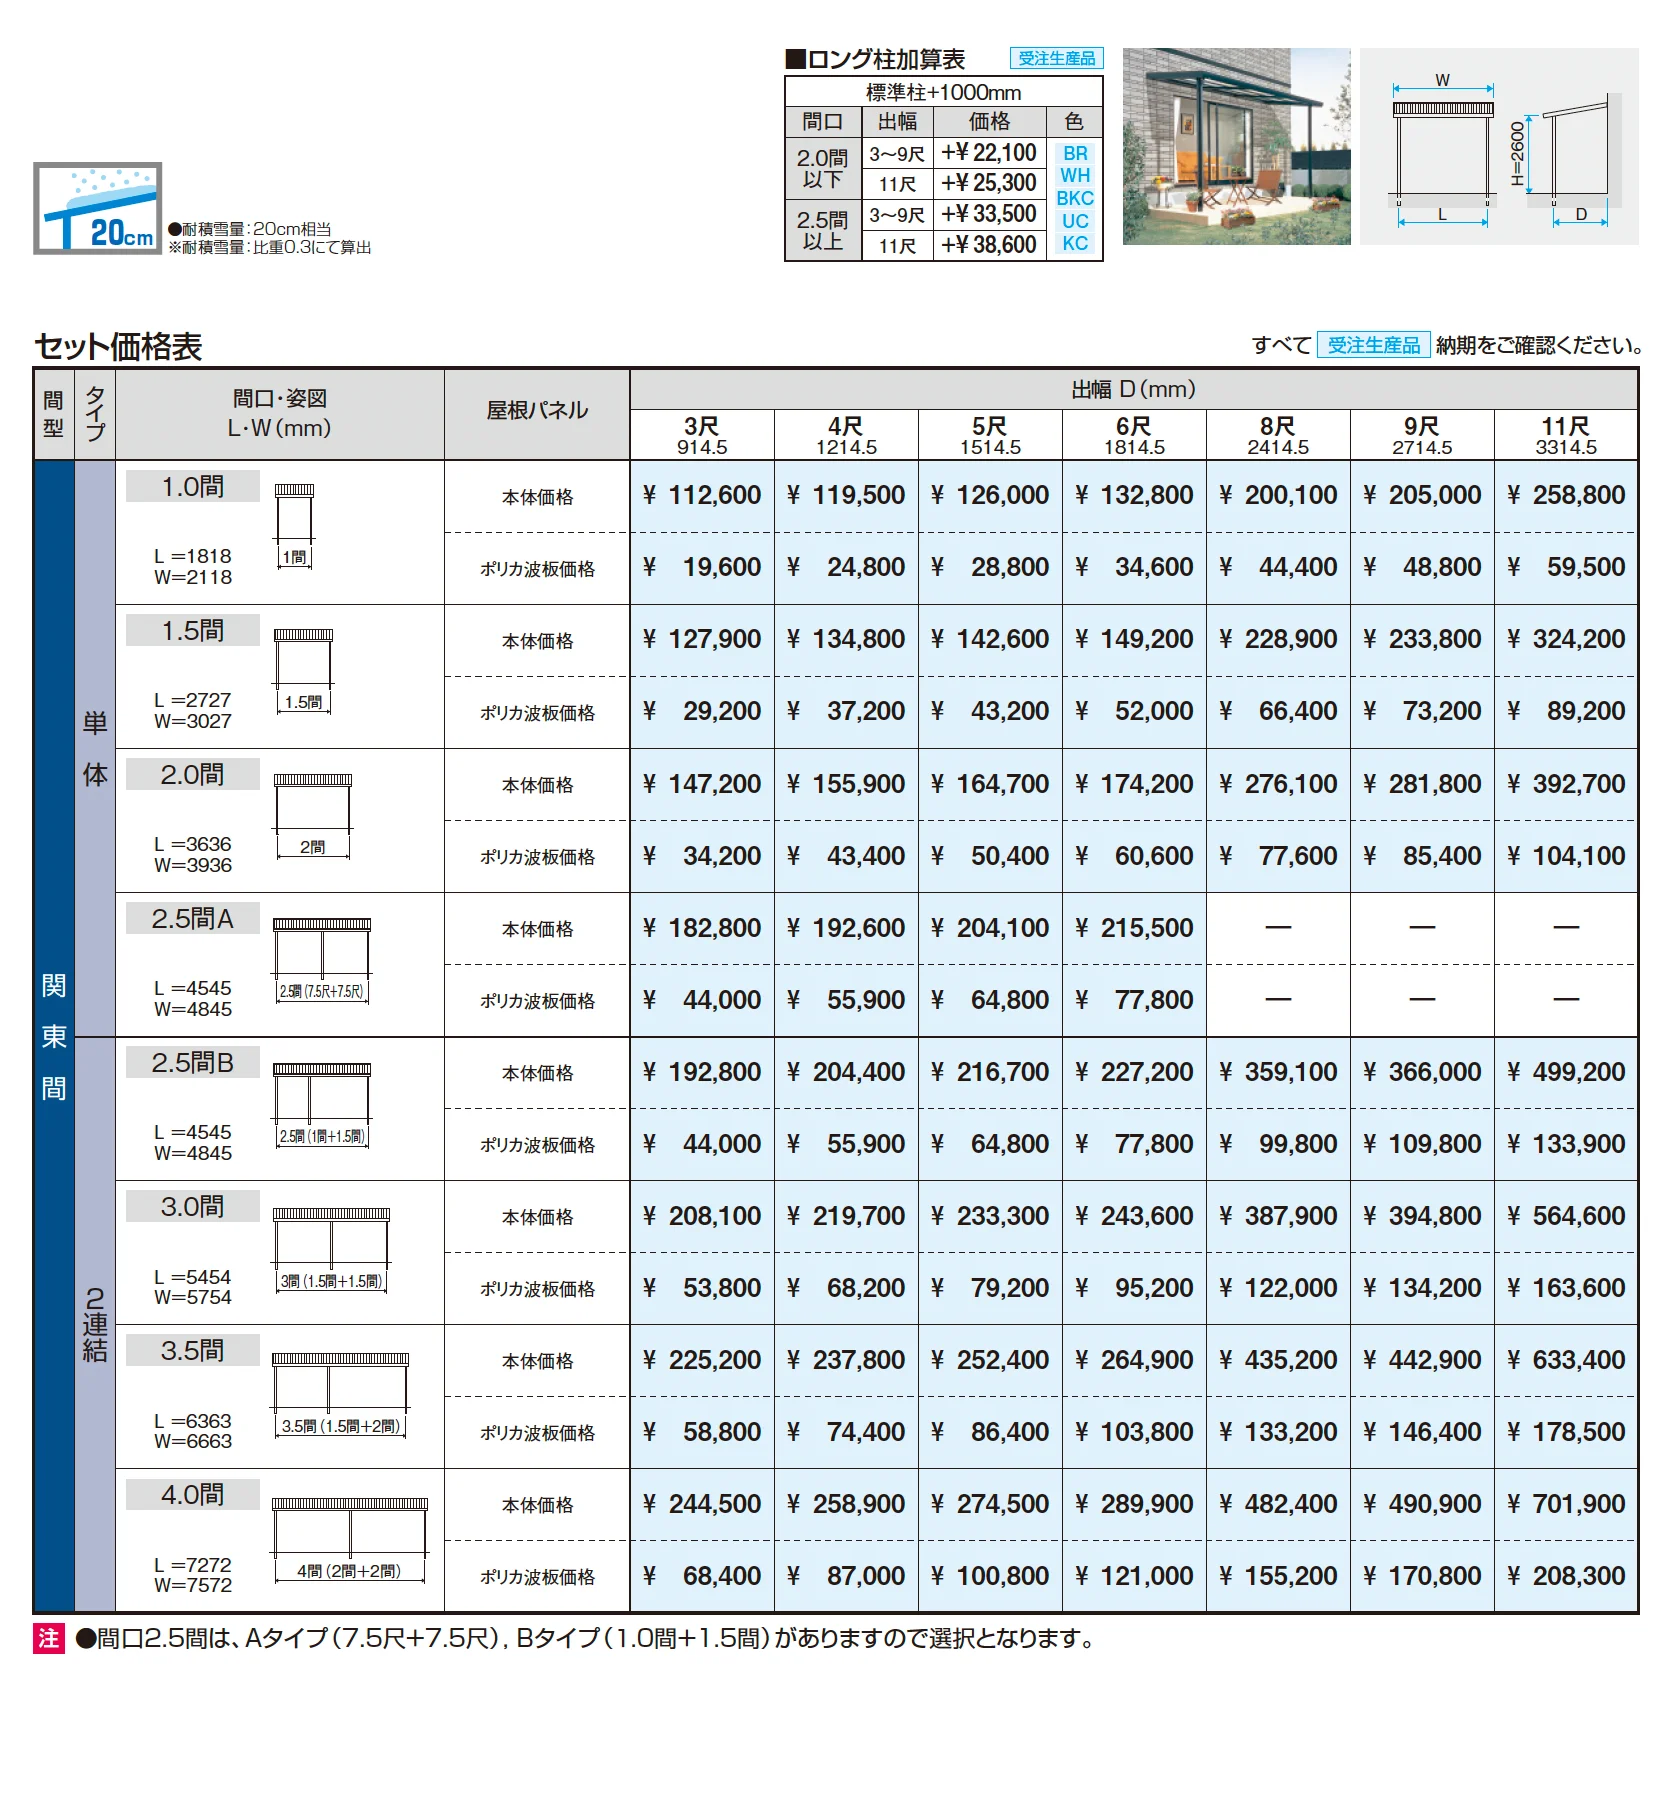Click the 3尺 914.5 column header
The width and height of the screenshot is (1680, 1820).
coord(702,436)
